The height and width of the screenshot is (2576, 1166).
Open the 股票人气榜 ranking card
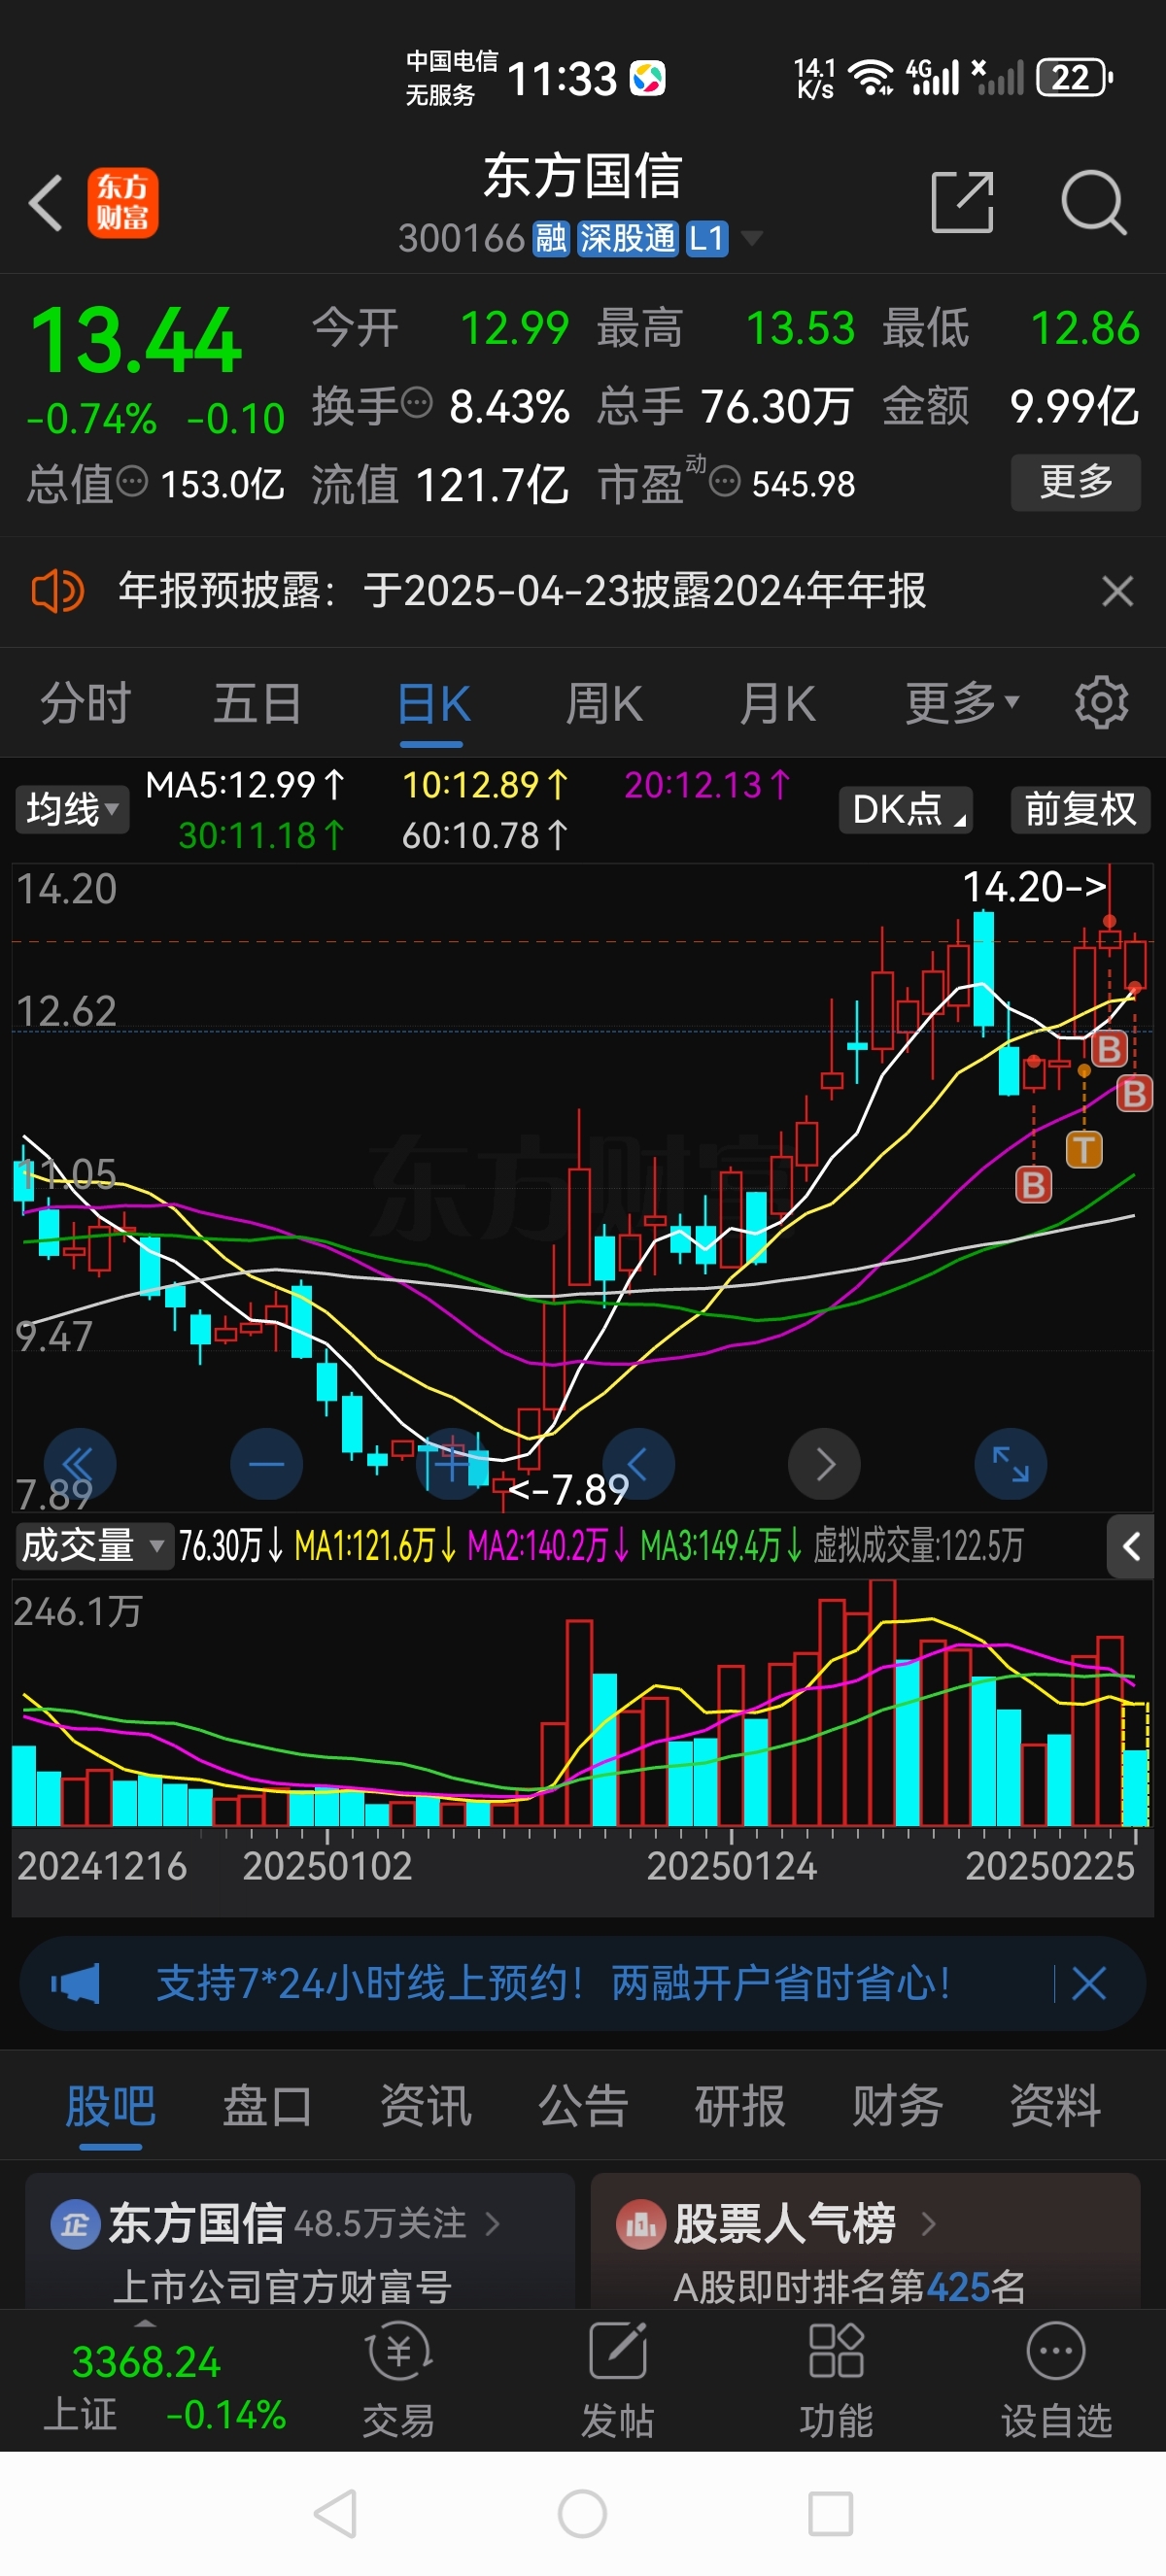[x=866, y=2240]
